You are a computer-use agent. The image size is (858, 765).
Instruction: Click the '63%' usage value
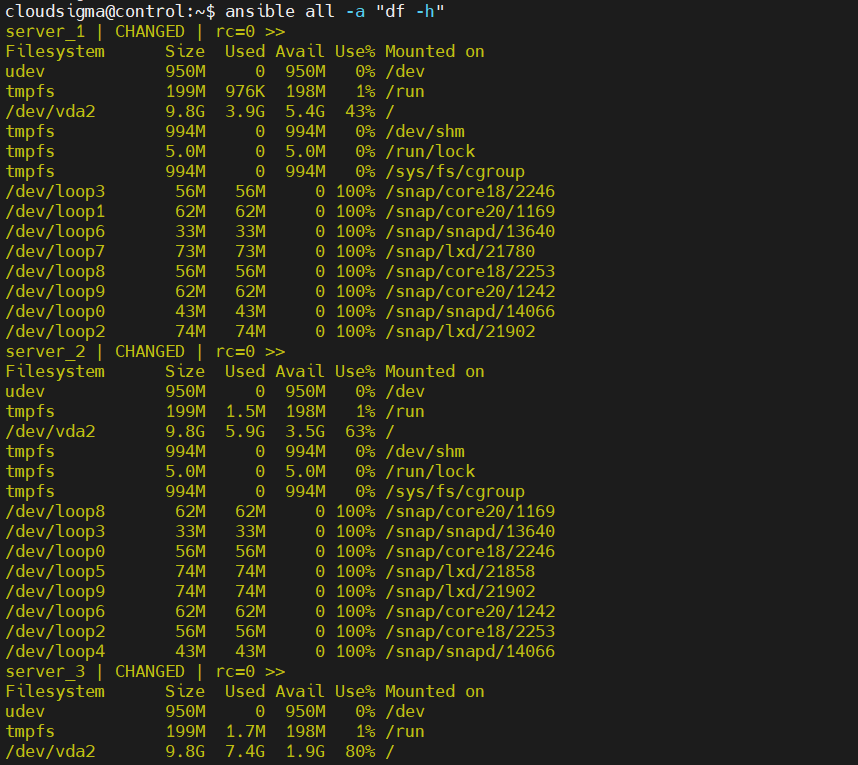(x=360, y=431)
